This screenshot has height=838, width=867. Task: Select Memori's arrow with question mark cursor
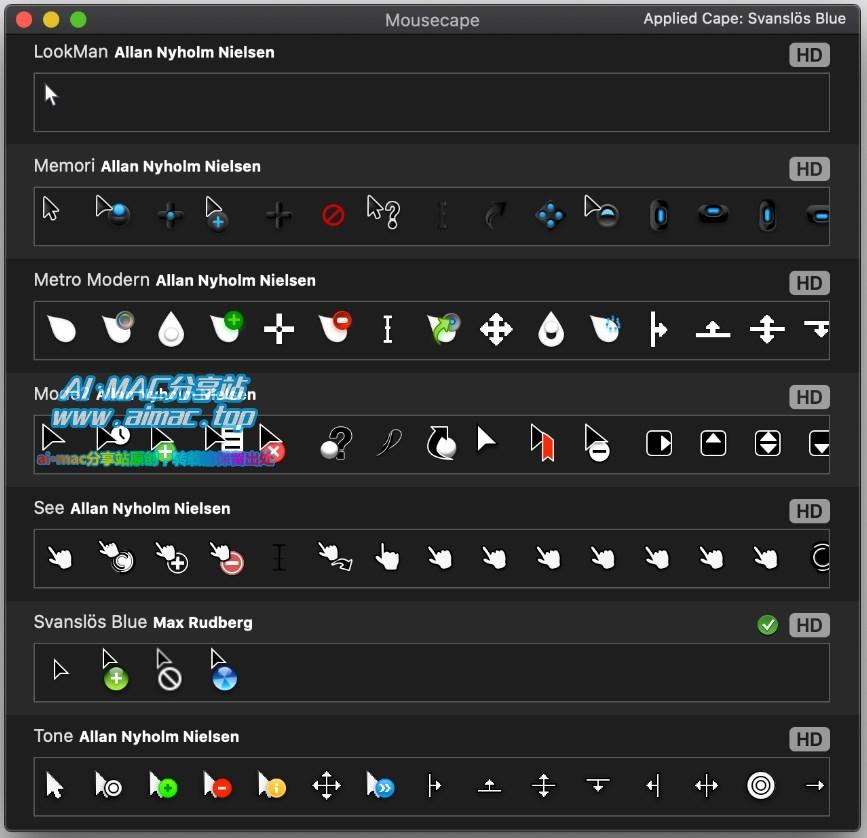point(383,212)
